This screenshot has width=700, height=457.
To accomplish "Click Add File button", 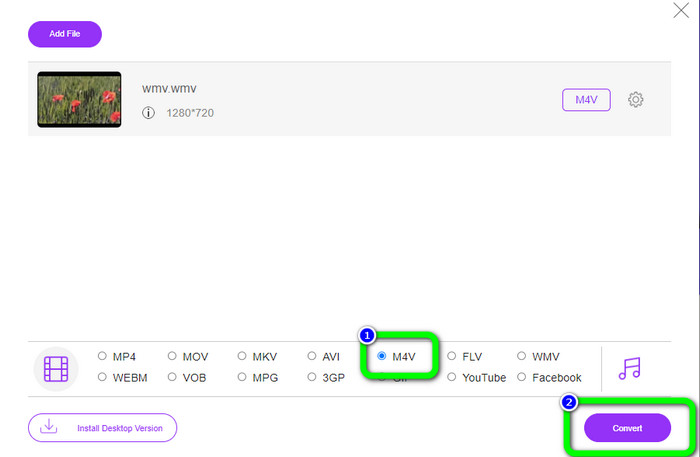I will click(65, 34).
